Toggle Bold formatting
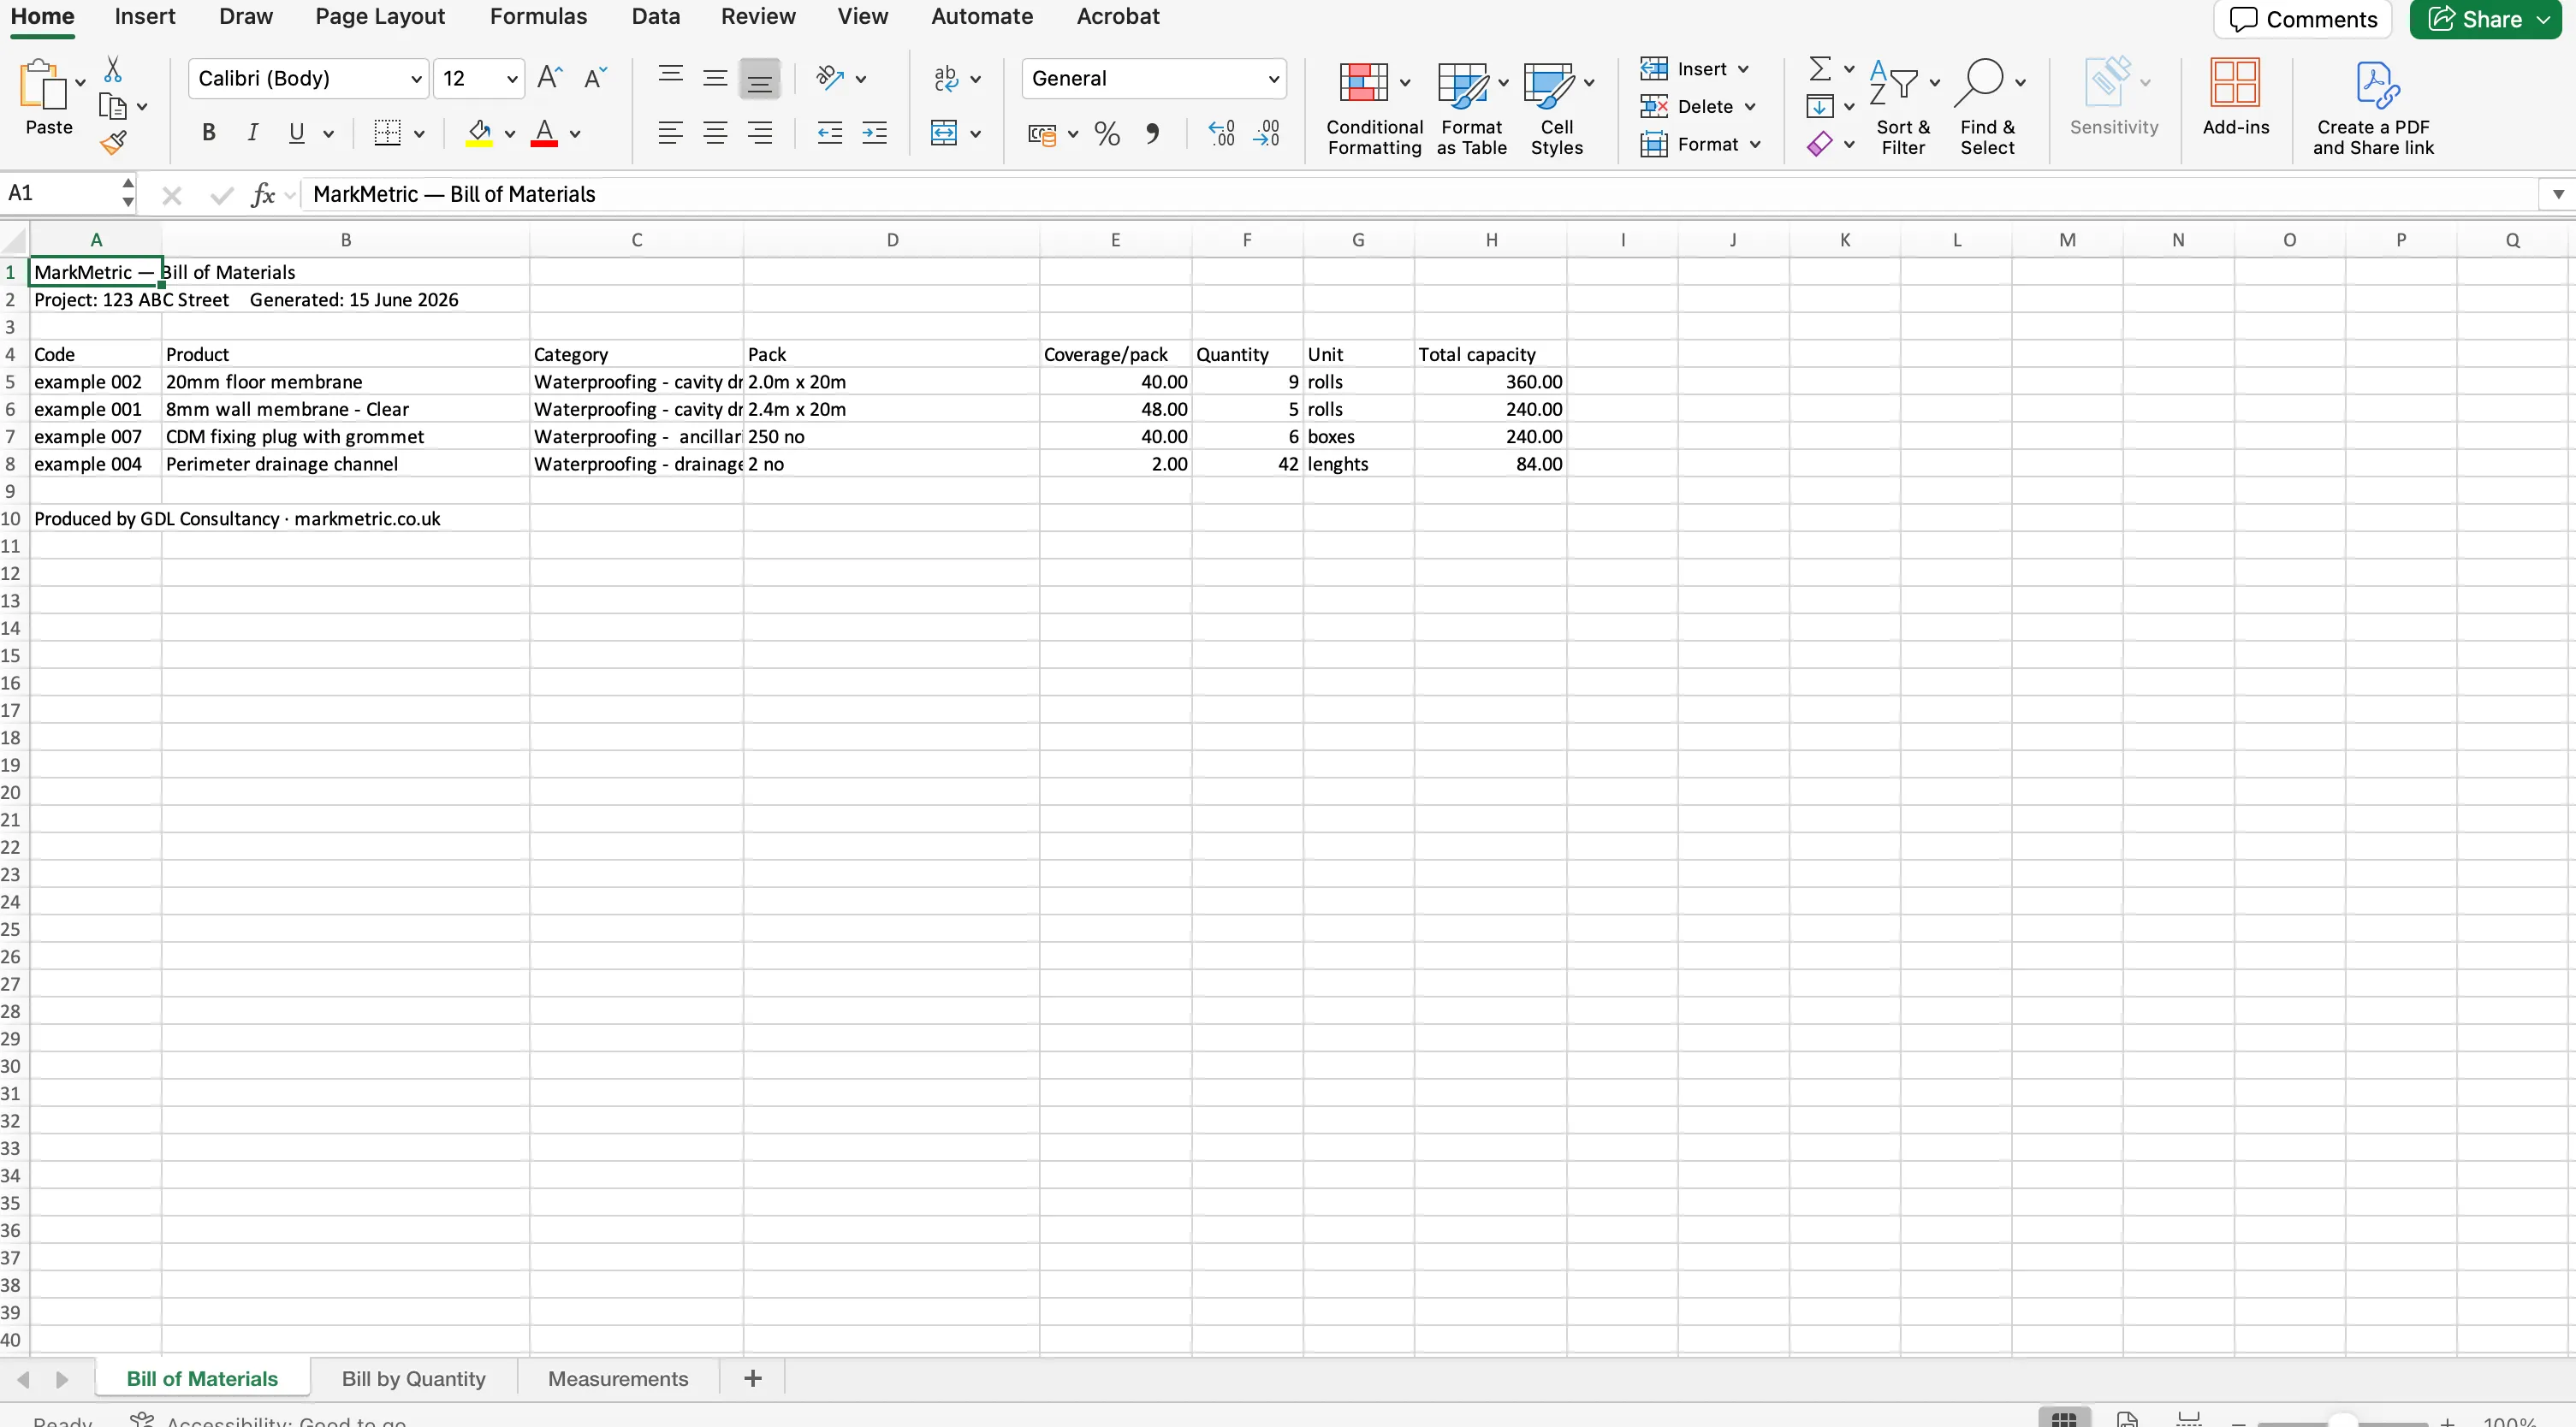Image resolution: width=2576 pixels, height=1427 pixels. (x=208, y=133)
